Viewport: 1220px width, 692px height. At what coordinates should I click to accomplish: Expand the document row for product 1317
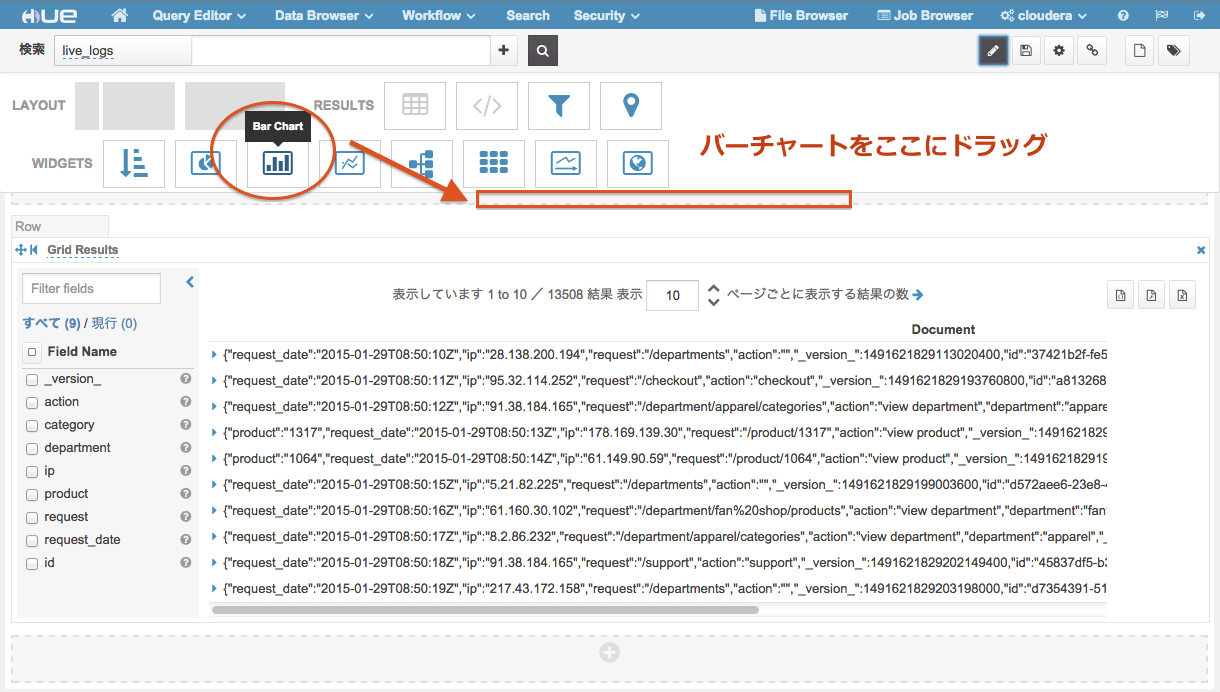coord(214,432)
